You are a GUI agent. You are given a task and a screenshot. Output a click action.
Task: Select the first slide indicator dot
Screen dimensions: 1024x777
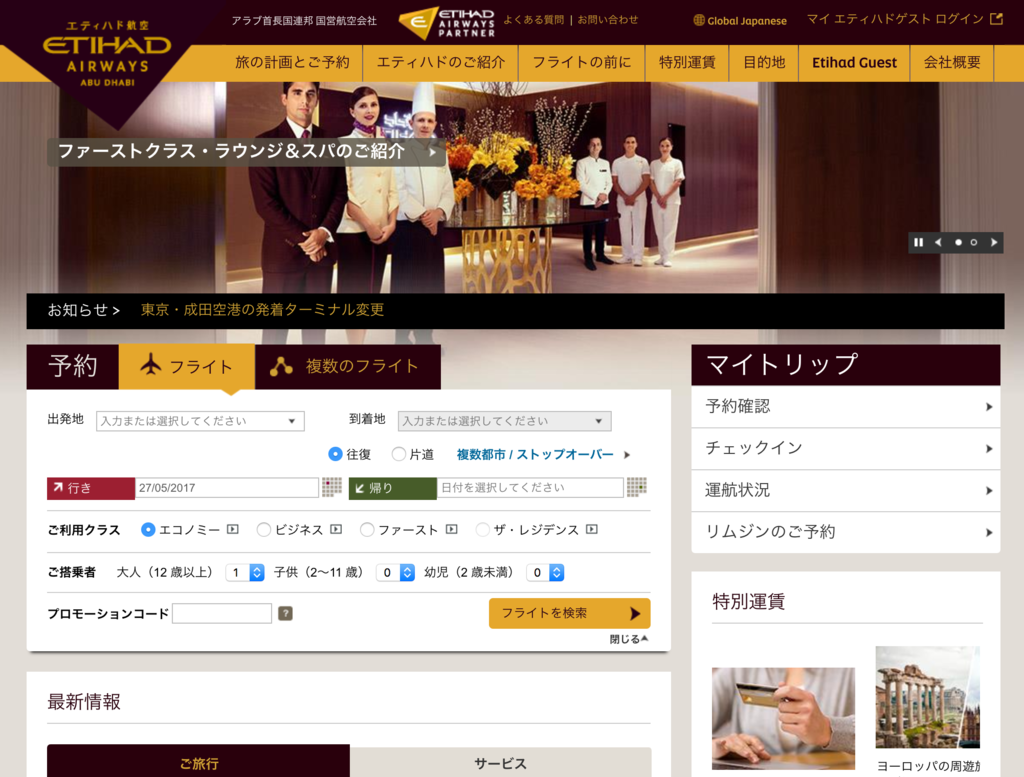pyautogui.click(x=958, y=242)
